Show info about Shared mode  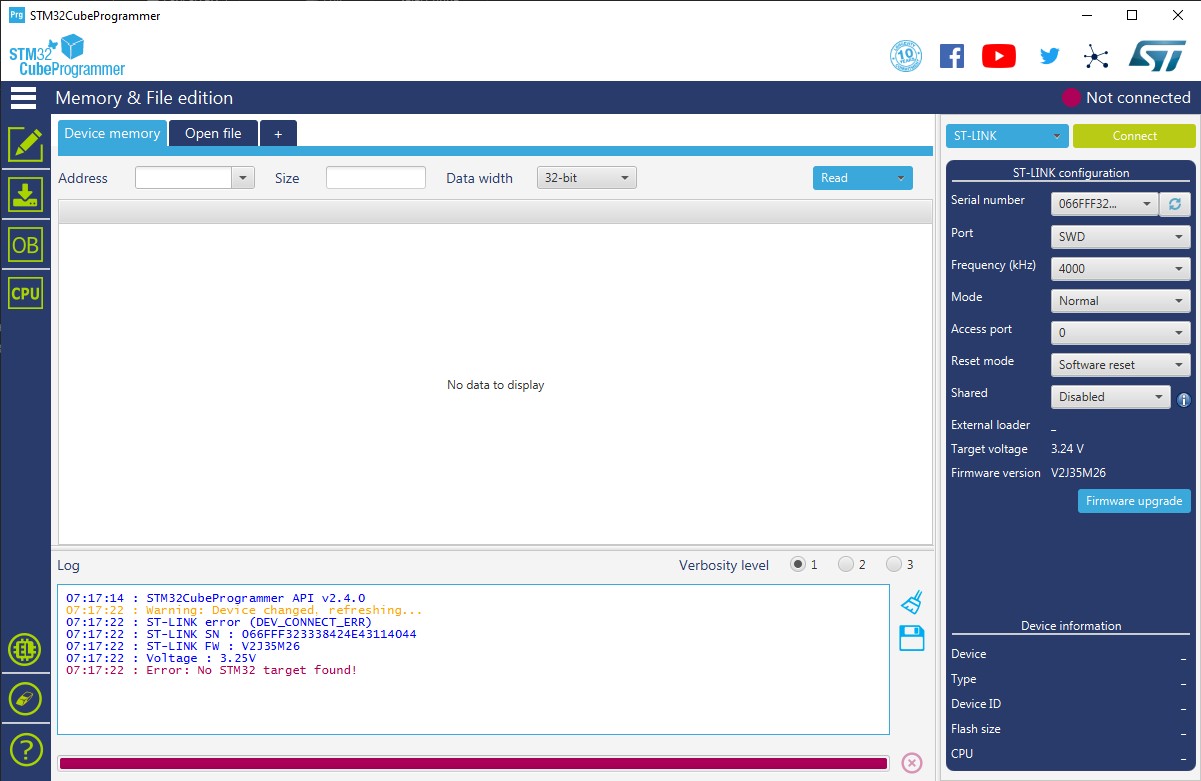point(1184,399)
